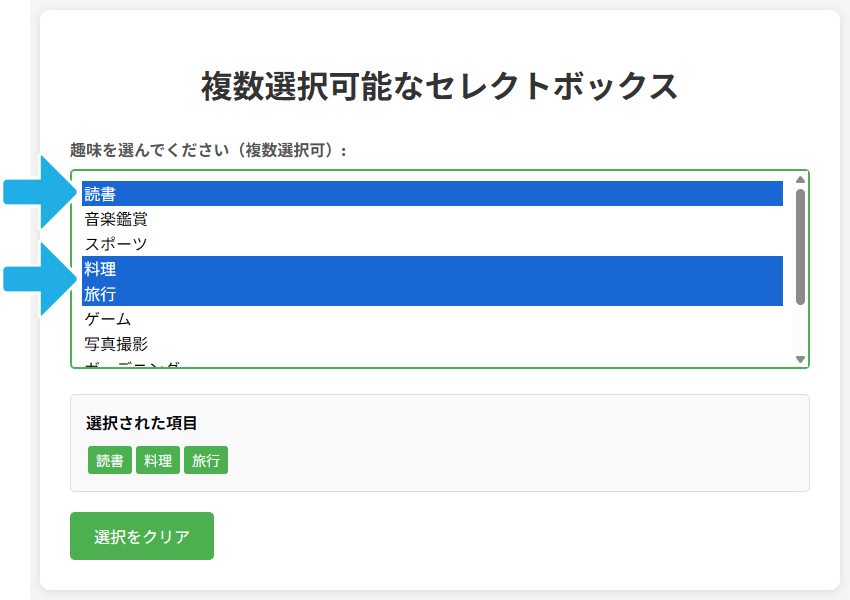Screen dimensions: 850x600
Task: Click the 選択された項目 heading
Action: pyautogui.click(x=141, y=423)
